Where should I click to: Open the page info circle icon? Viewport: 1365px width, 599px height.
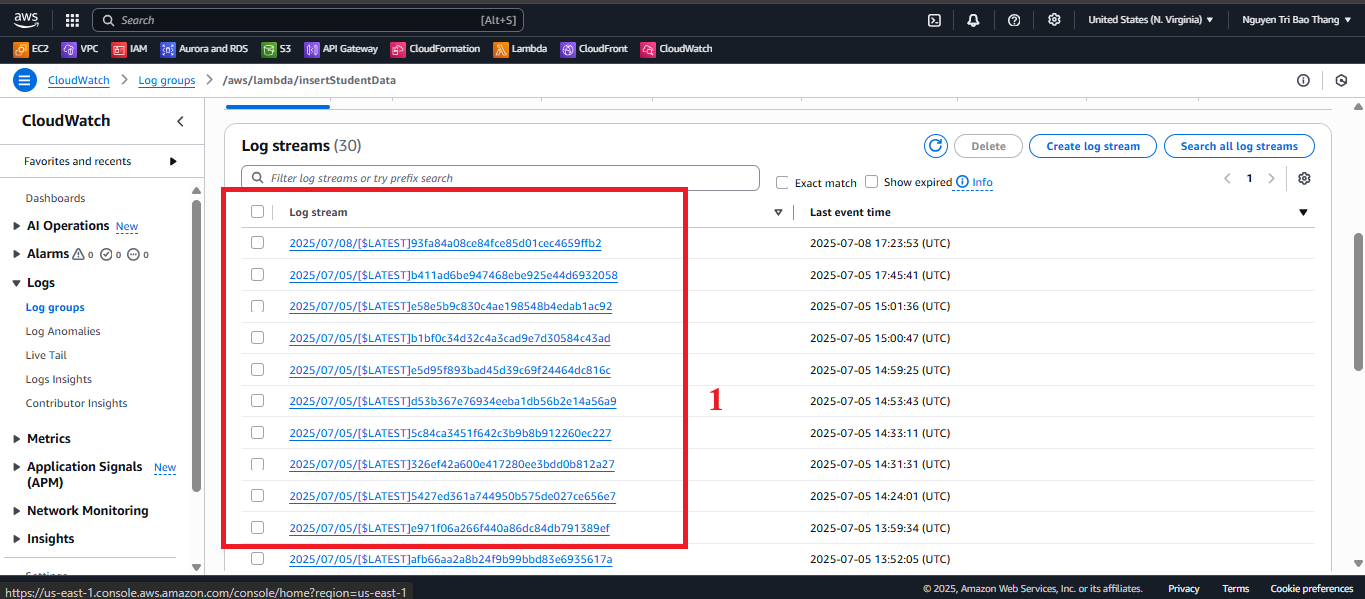[1303, 80]
